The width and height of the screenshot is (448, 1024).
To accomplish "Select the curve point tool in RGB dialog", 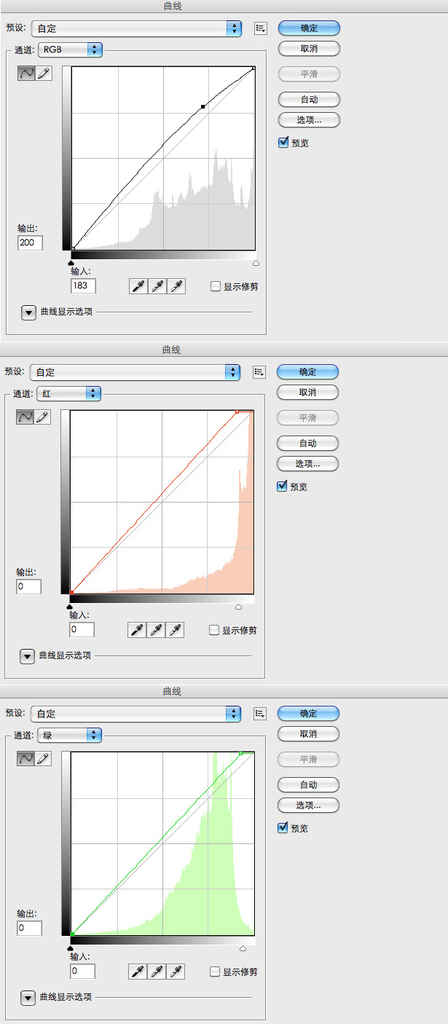I will (27, 73).
